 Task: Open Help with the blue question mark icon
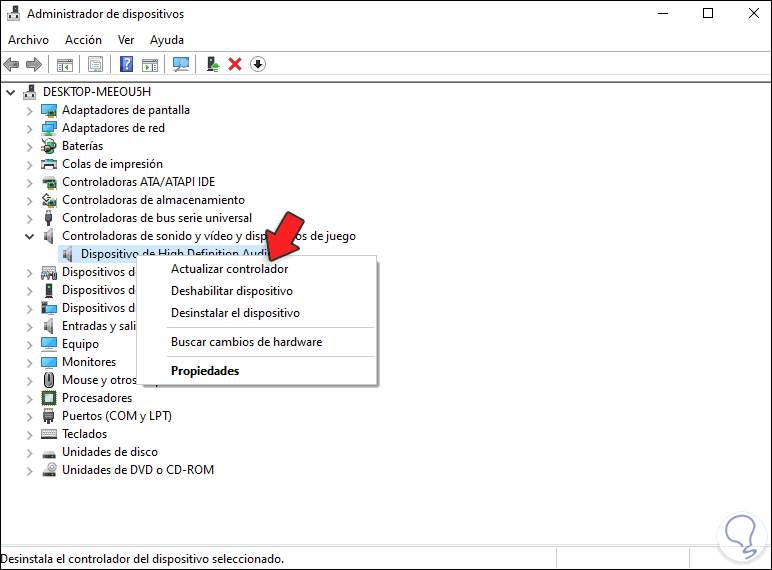point(127,64)
